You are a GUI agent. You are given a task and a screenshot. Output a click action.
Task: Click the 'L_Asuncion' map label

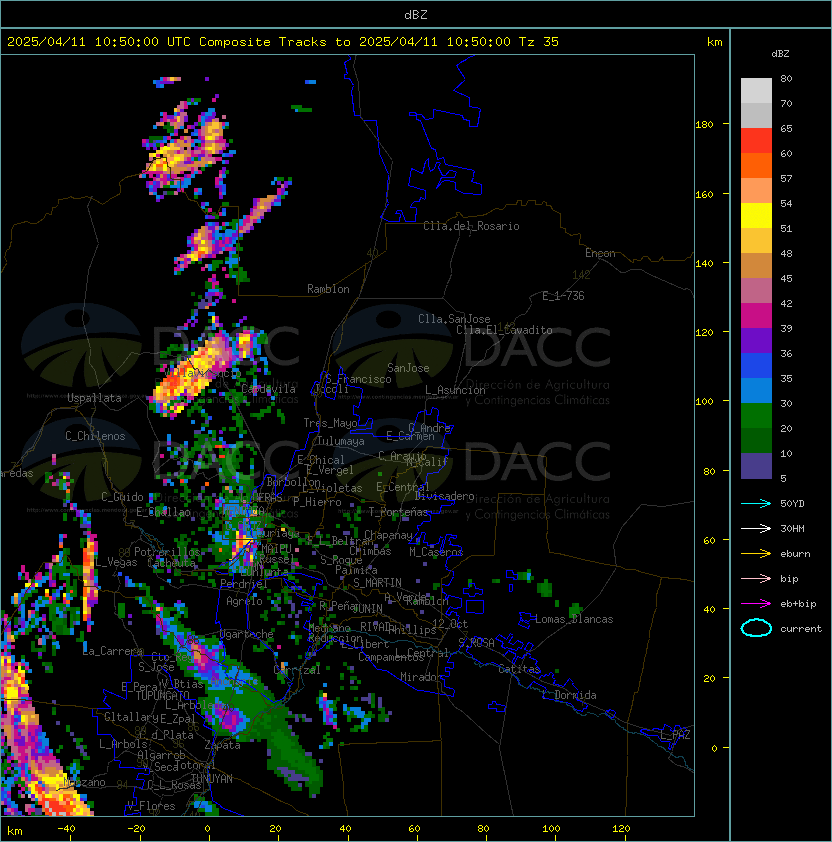pyautogui.click(x=455, y=390)
